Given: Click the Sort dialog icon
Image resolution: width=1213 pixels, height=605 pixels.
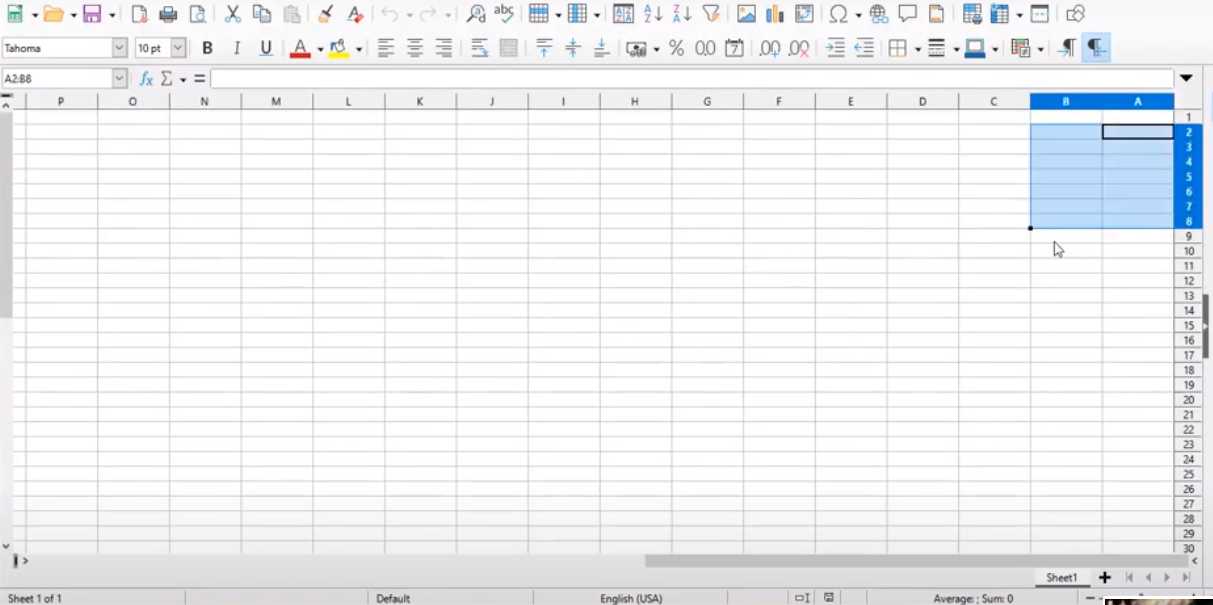Looking at the screenshot, I should (623, 14).
